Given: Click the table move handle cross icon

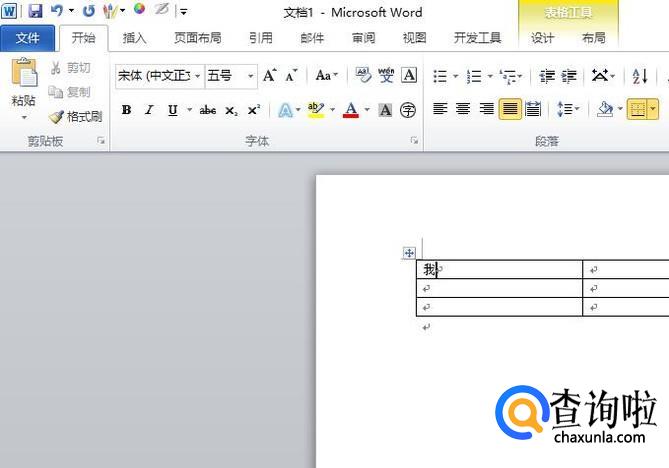Looking at the screenshot, I should [409, 253].
